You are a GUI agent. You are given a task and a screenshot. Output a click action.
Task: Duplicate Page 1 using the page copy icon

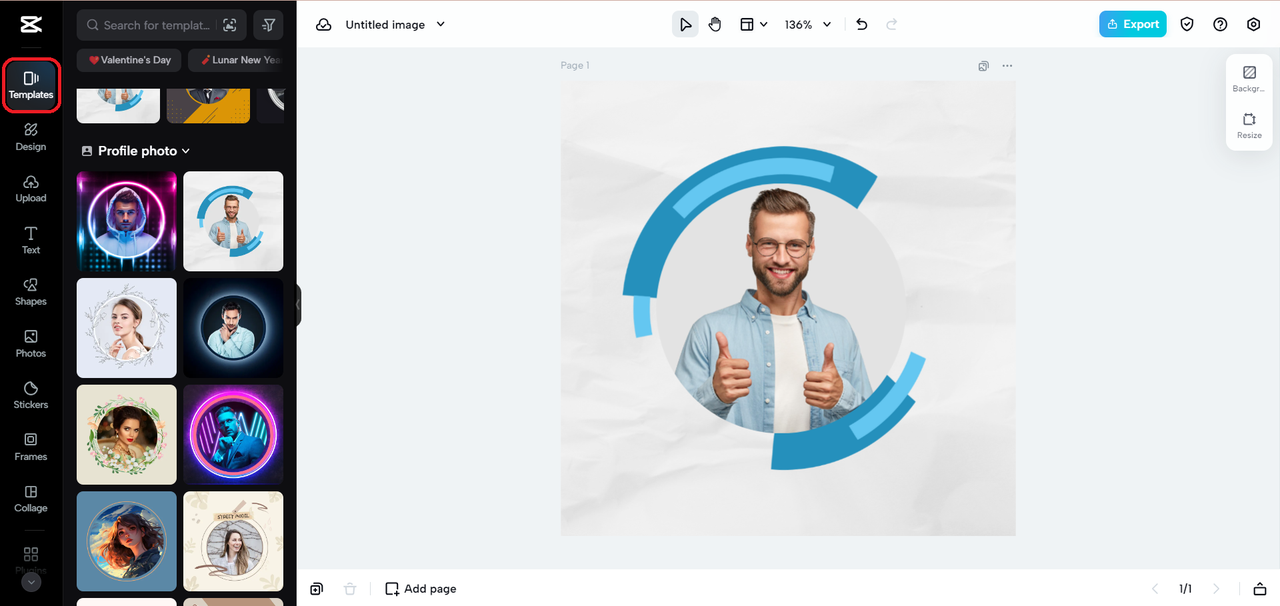pyautogui.click(x=984, y=66)
